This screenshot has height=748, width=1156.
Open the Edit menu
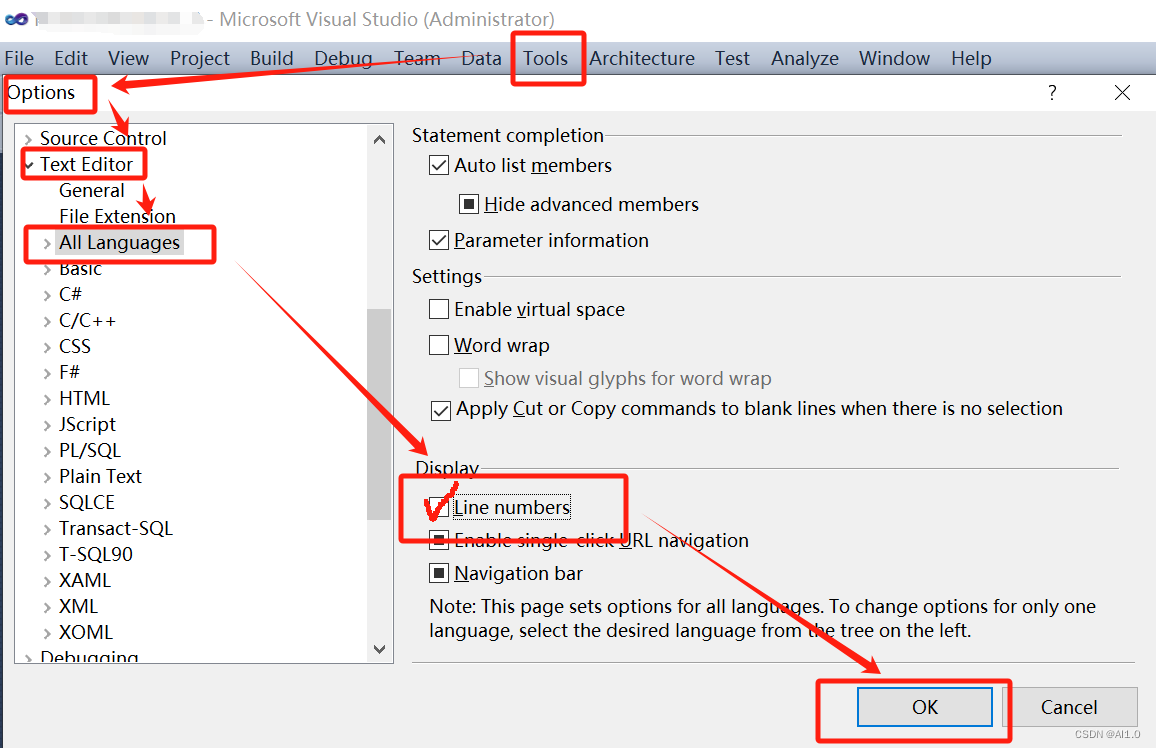[x=71, y=58]
